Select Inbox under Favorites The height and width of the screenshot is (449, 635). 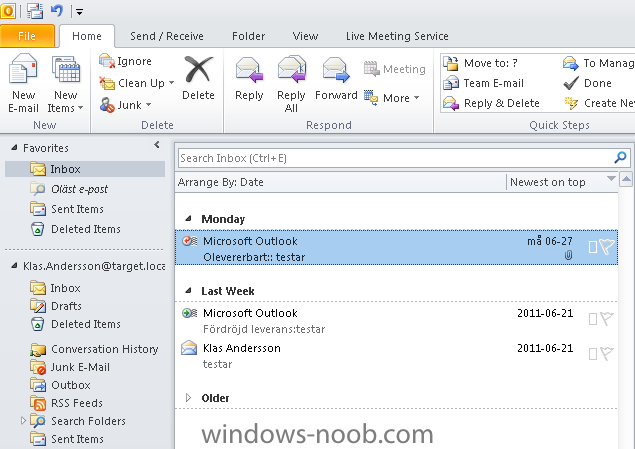click(x=85, y=169)
